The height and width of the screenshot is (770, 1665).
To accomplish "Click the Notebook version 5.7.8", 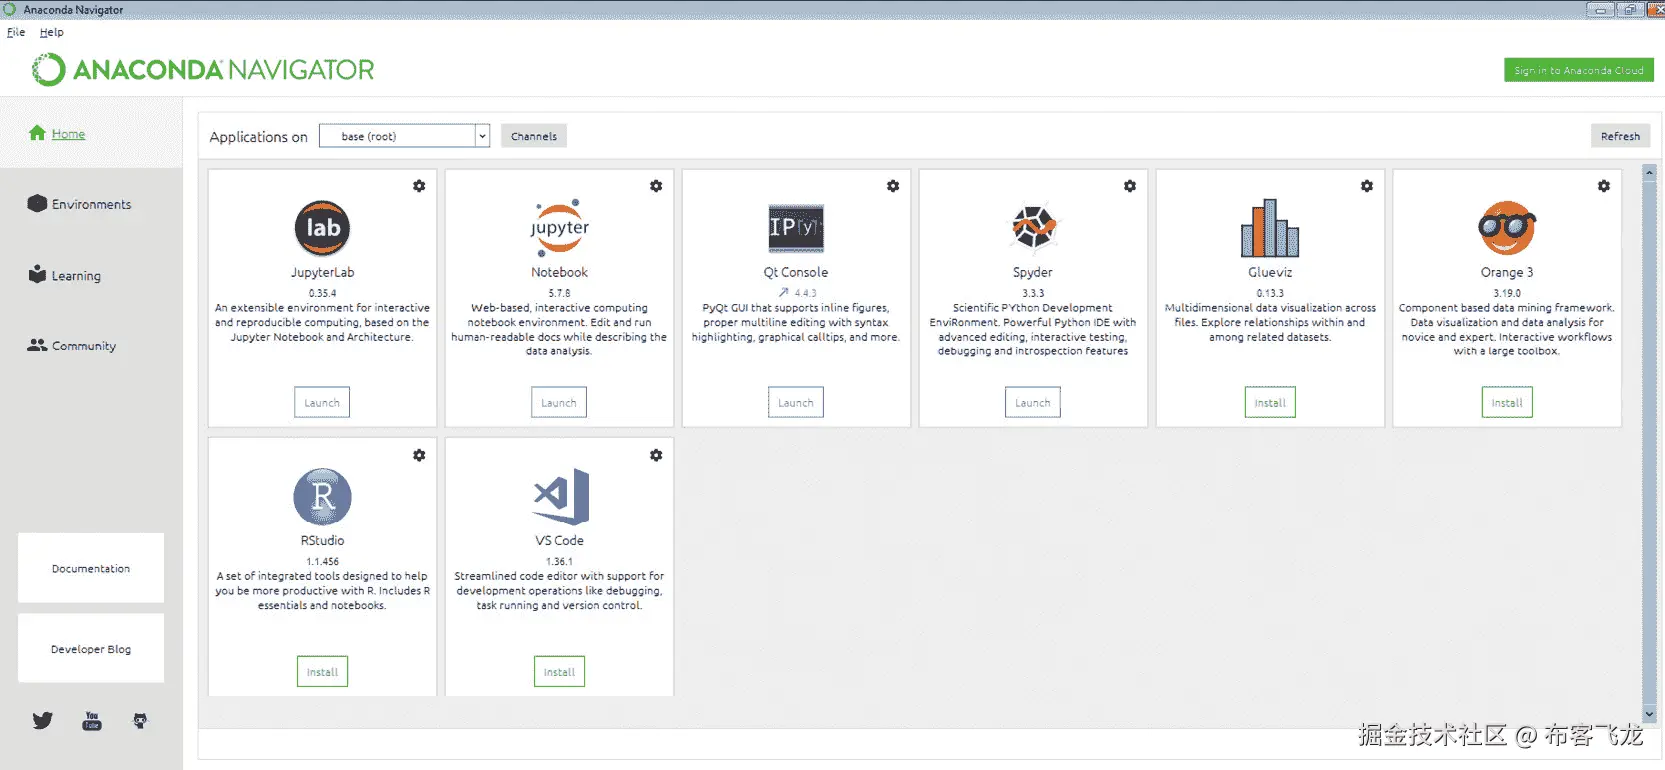I will coord(559,293).
